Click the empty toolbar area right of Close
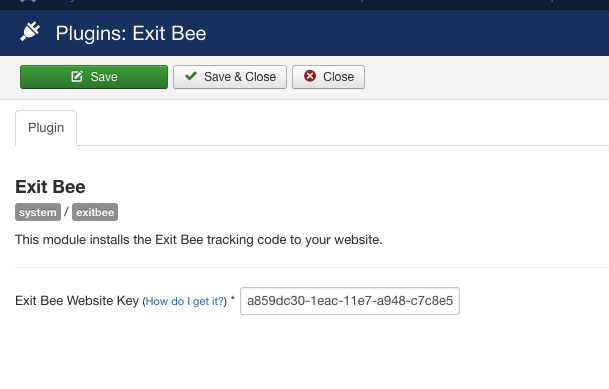This screenshot has width=609, height=389. point(485,77)
